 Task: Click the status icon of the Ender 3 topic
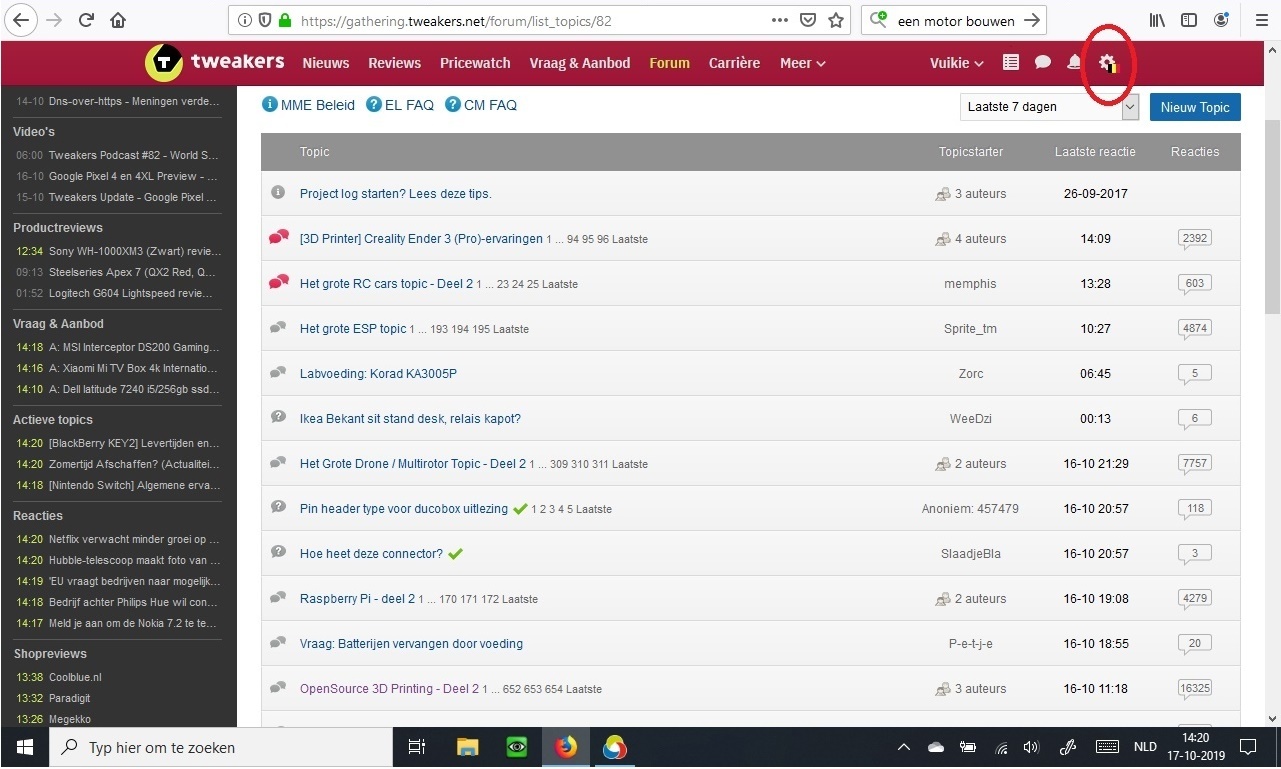click(278, 238)
